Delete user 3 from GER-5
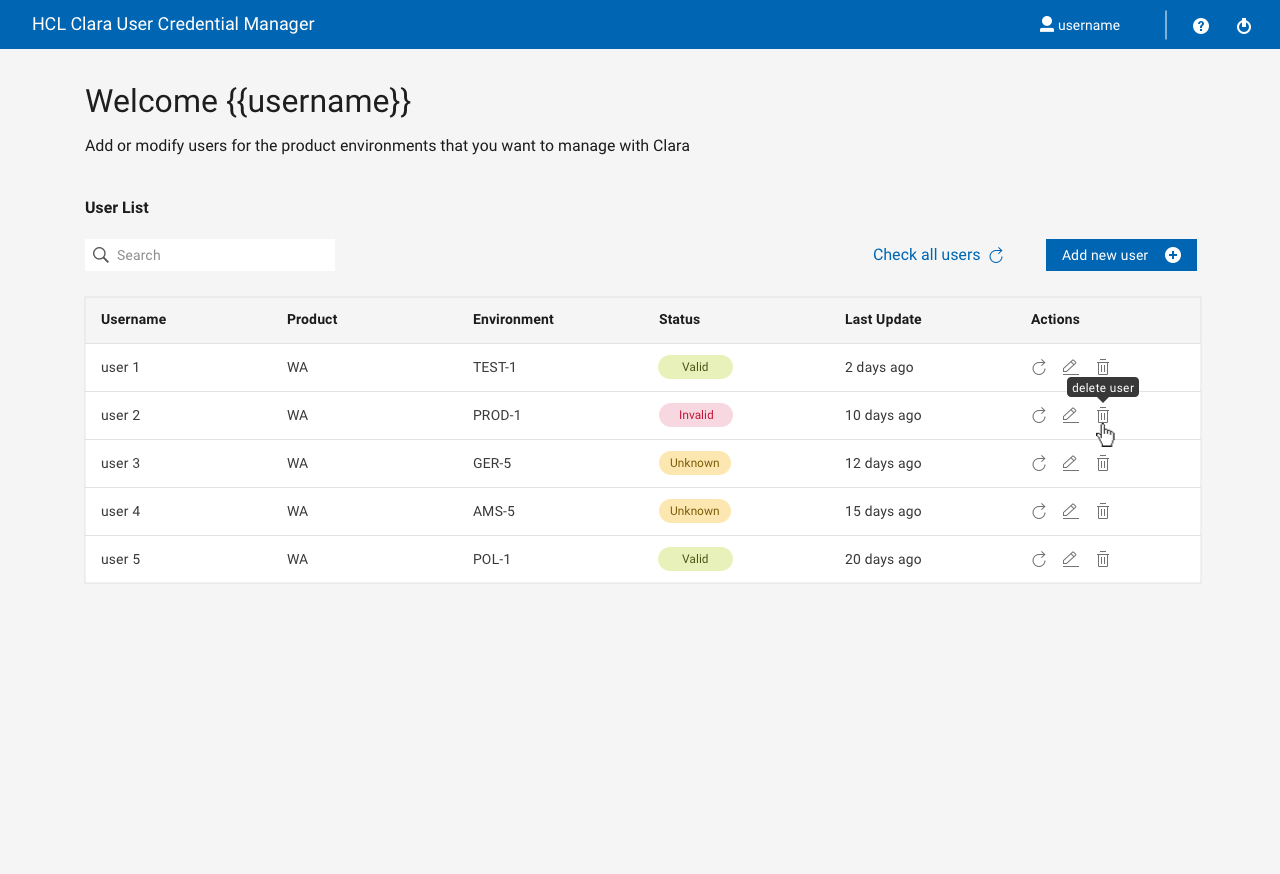Image resolution: width=1280 pixels, height=874 pixels. (1103, 463)
